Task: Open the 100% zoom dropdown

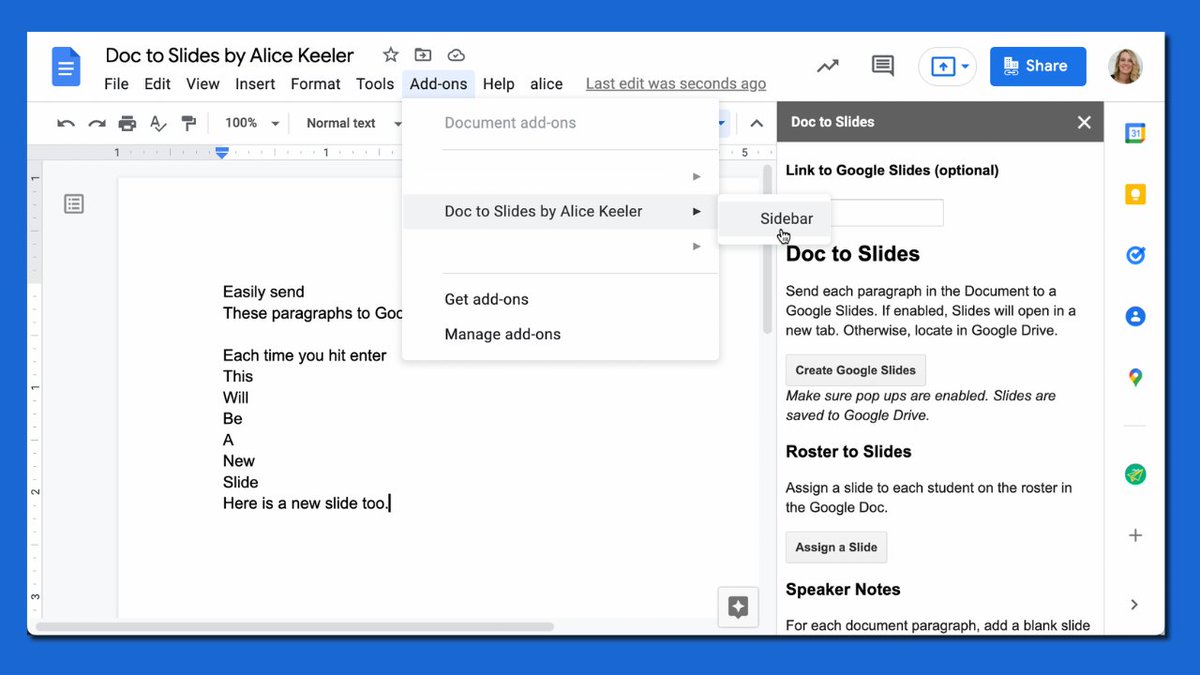Action: [252, 123]
